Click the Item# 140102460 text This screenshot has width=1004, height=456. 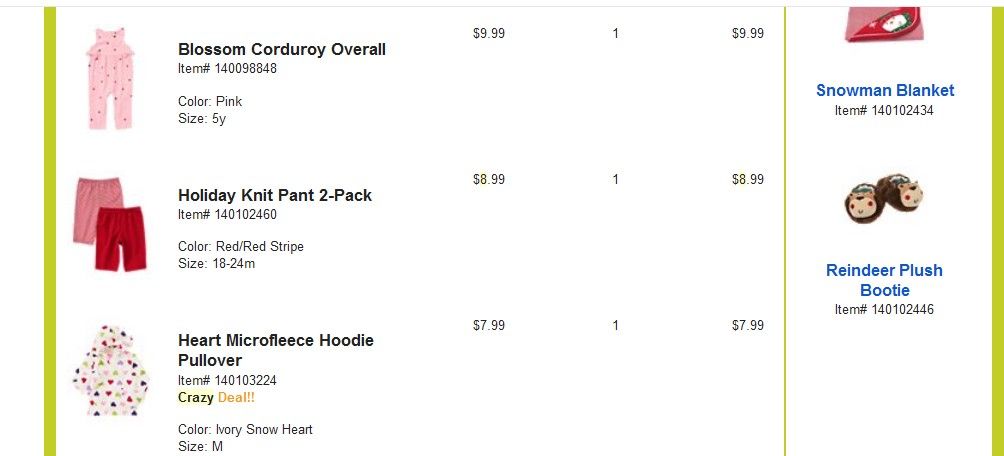(x=227, y=215)
